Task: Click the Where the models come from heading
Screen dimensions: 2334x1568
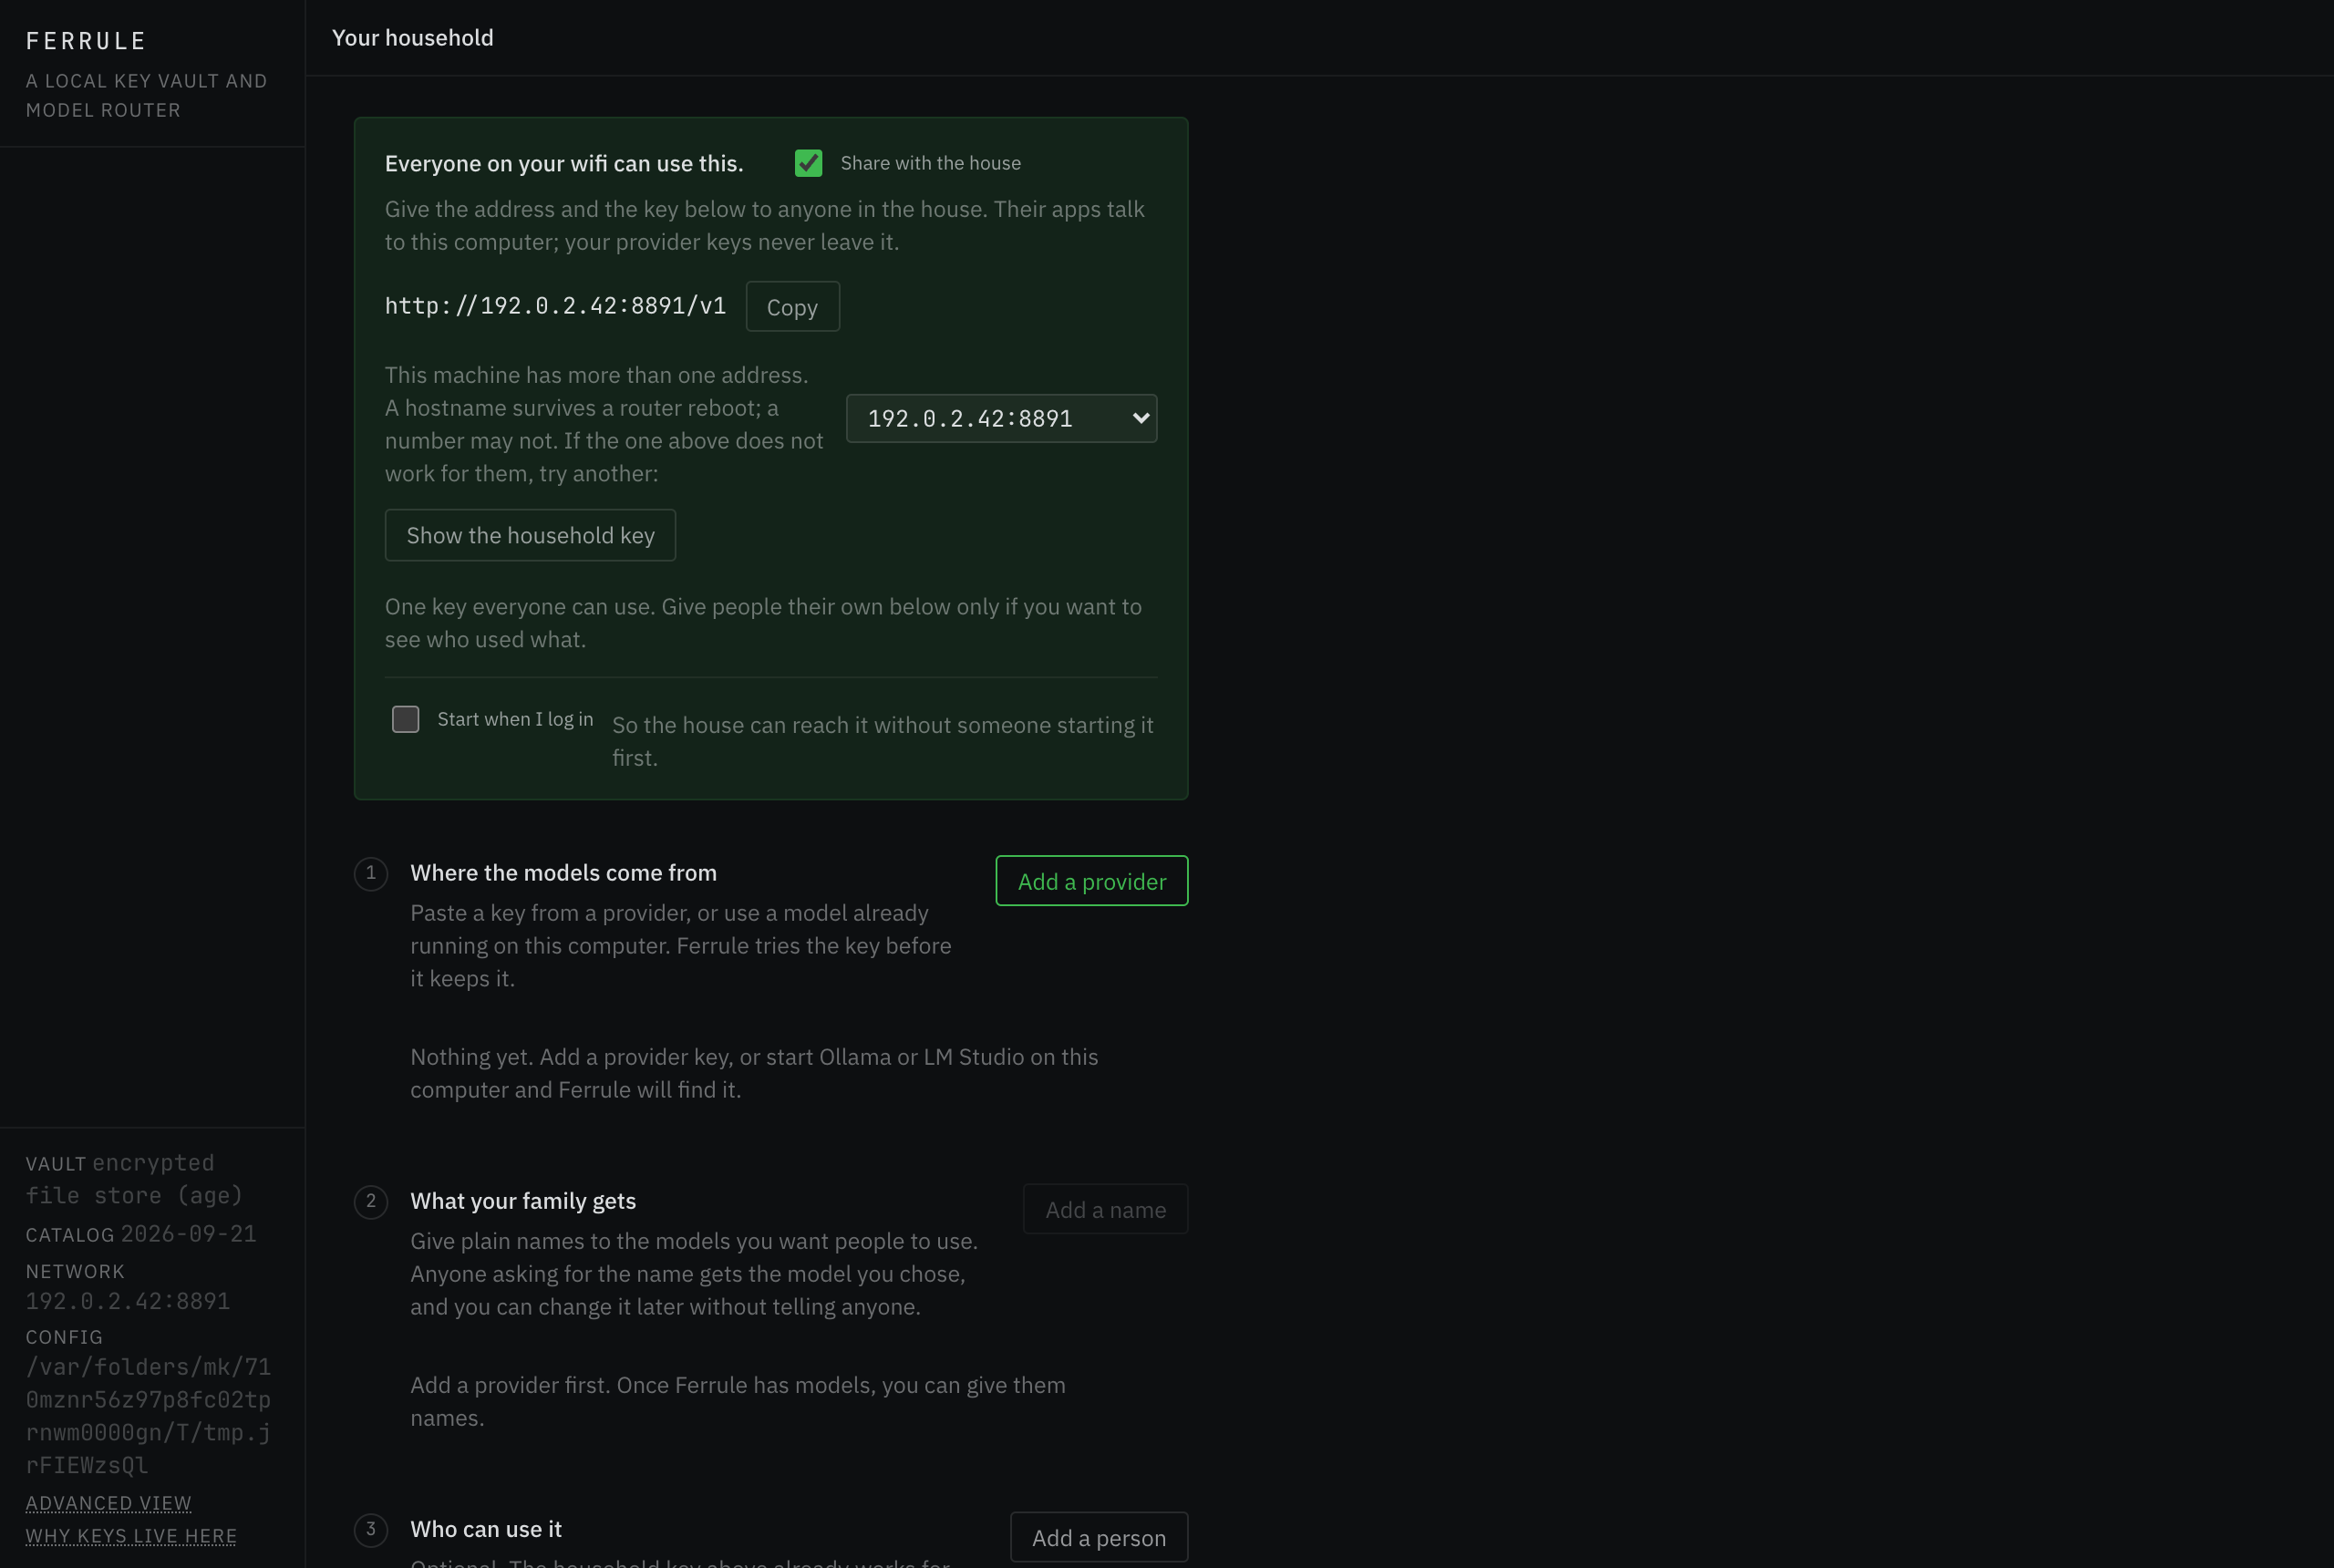Action: (x=563, y=873)
